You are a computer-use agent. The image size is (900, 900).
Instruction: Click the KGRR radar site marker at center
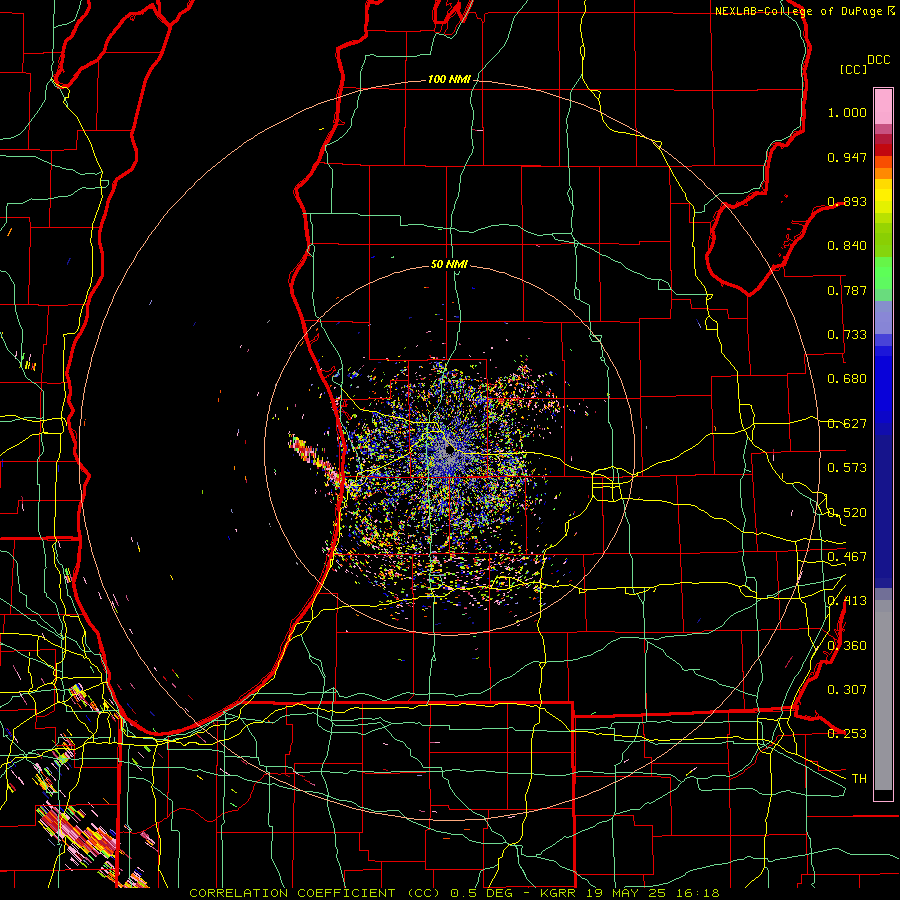449,449
